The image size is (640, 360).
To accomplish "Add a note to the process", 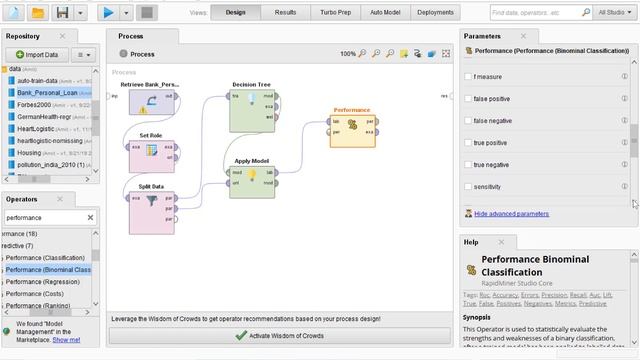I will [x=404, y=53].
